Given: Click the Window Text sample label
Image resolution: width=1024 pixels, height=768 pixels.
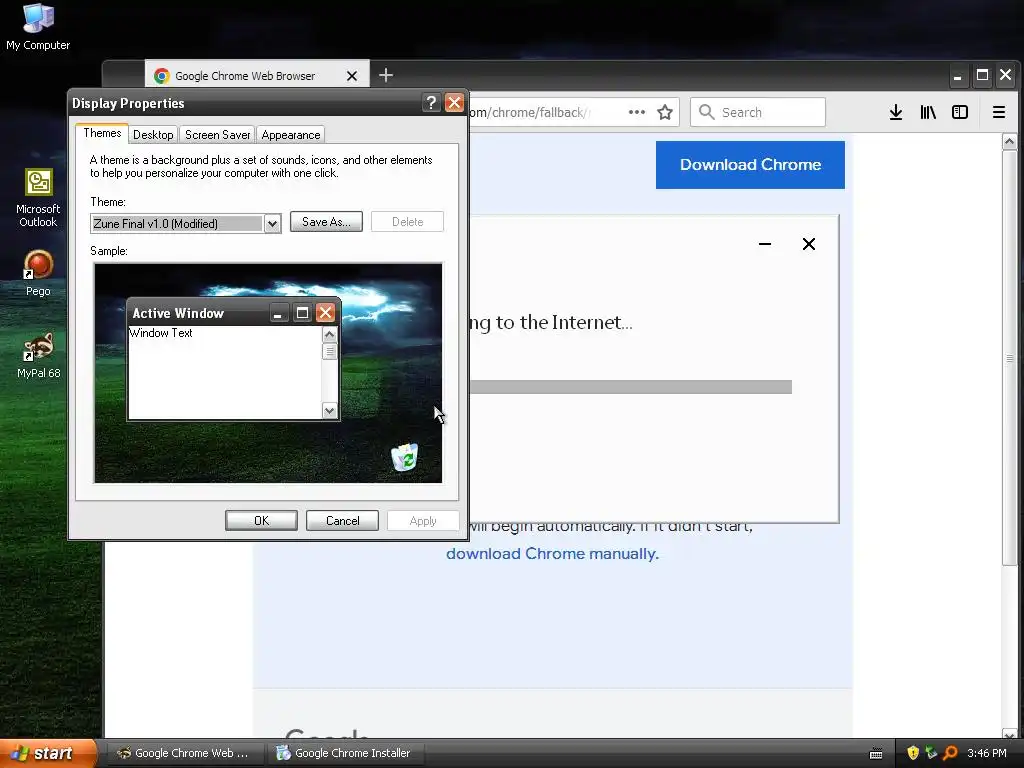Looking at the screenshot, I should tap(161, 333).
